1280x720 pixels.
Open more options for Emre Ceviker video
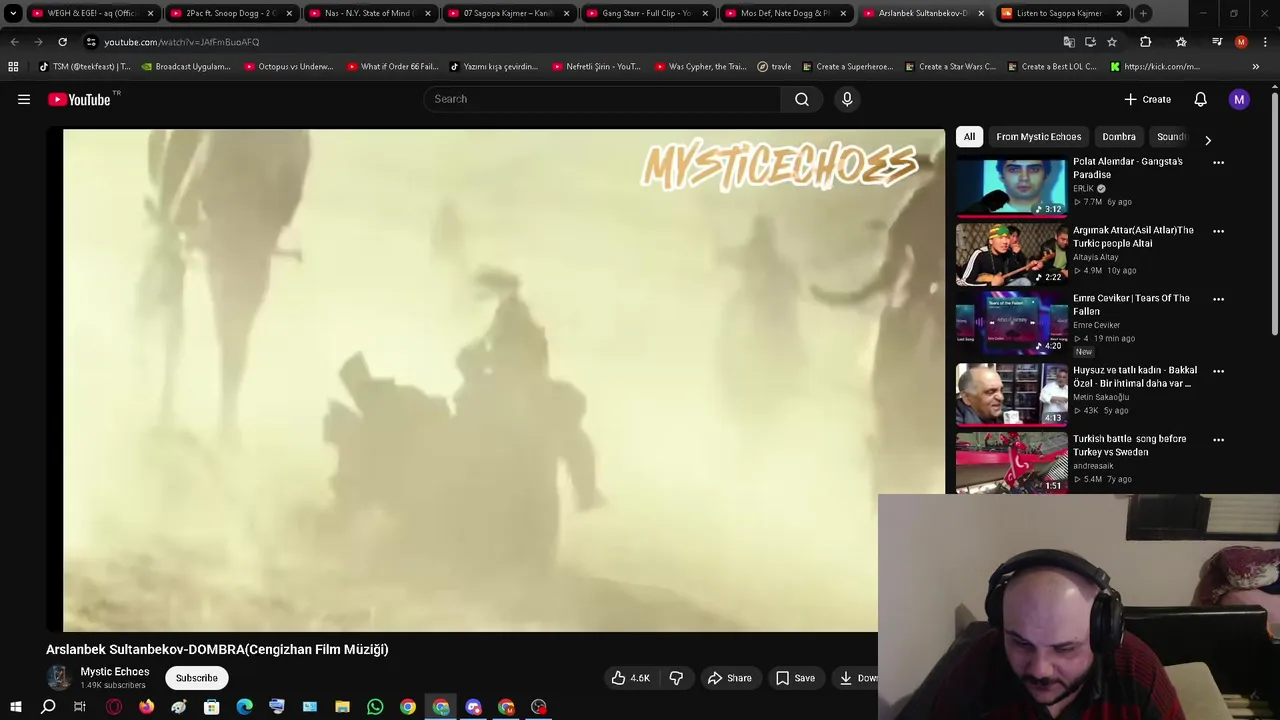click(1218, 299)
